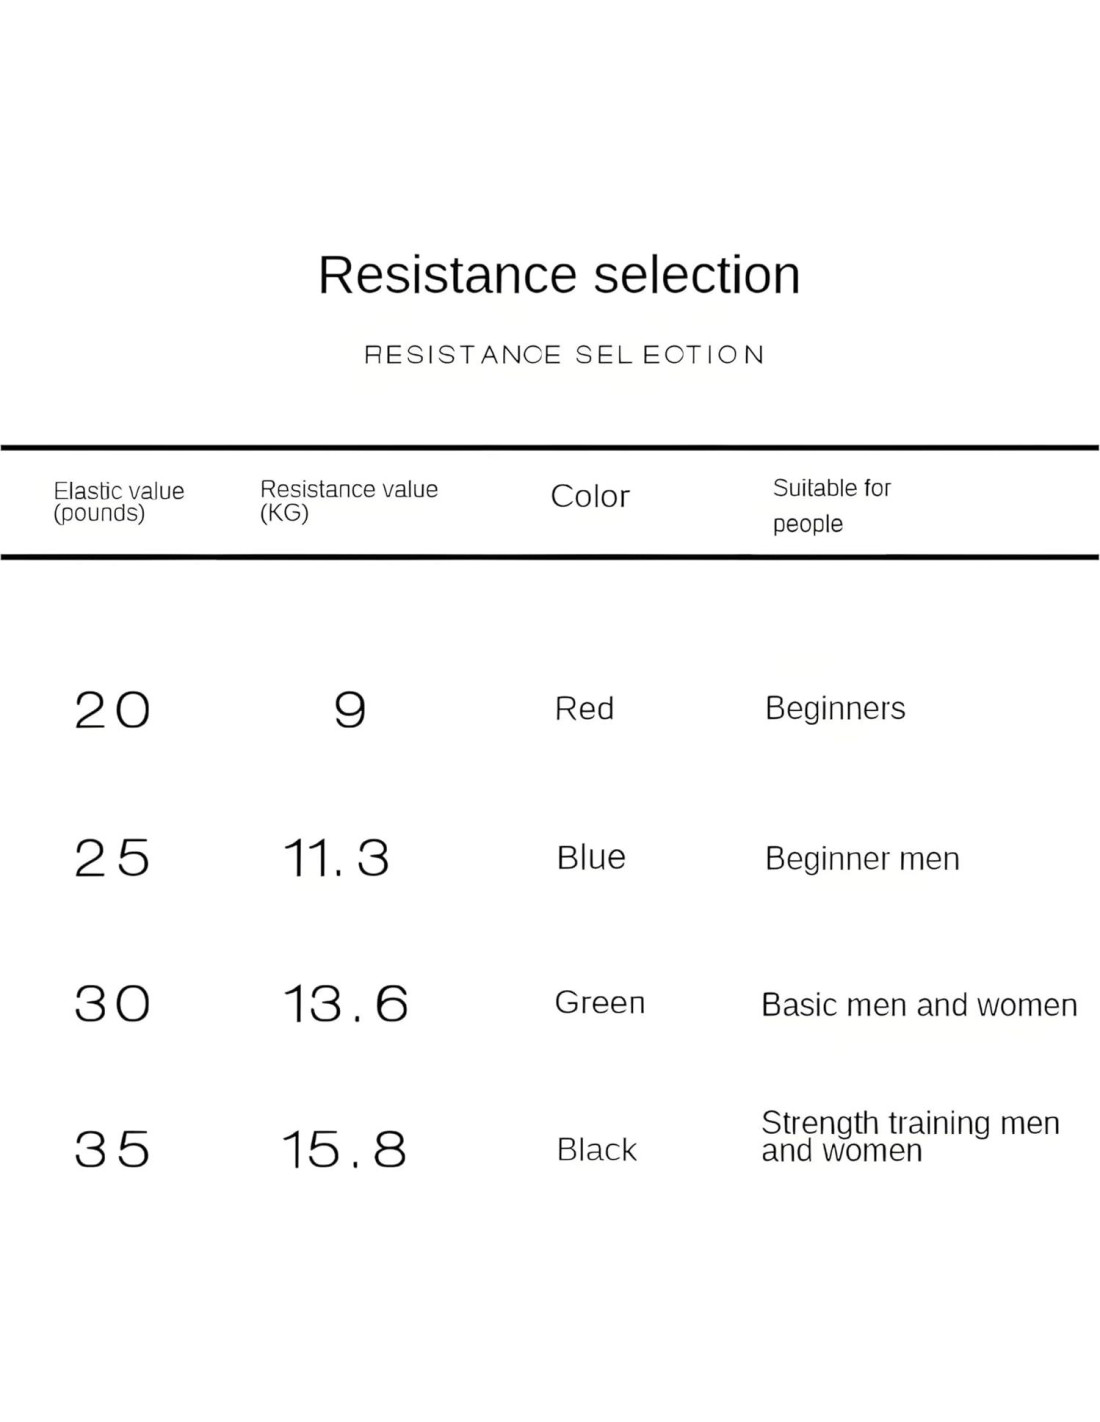This screenshot has height=1422, width=1100.
Task: Click the uppercase "RESISTANCE SELECTION" subtitle
Action: tap(564, 355)
